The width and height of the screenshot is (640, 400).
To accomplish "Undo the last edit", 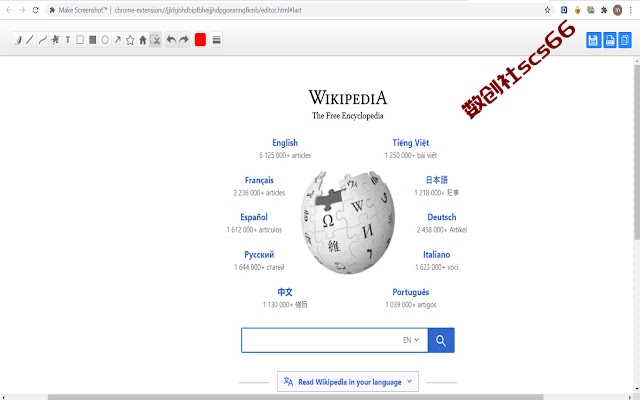I will tap(171, 40).
